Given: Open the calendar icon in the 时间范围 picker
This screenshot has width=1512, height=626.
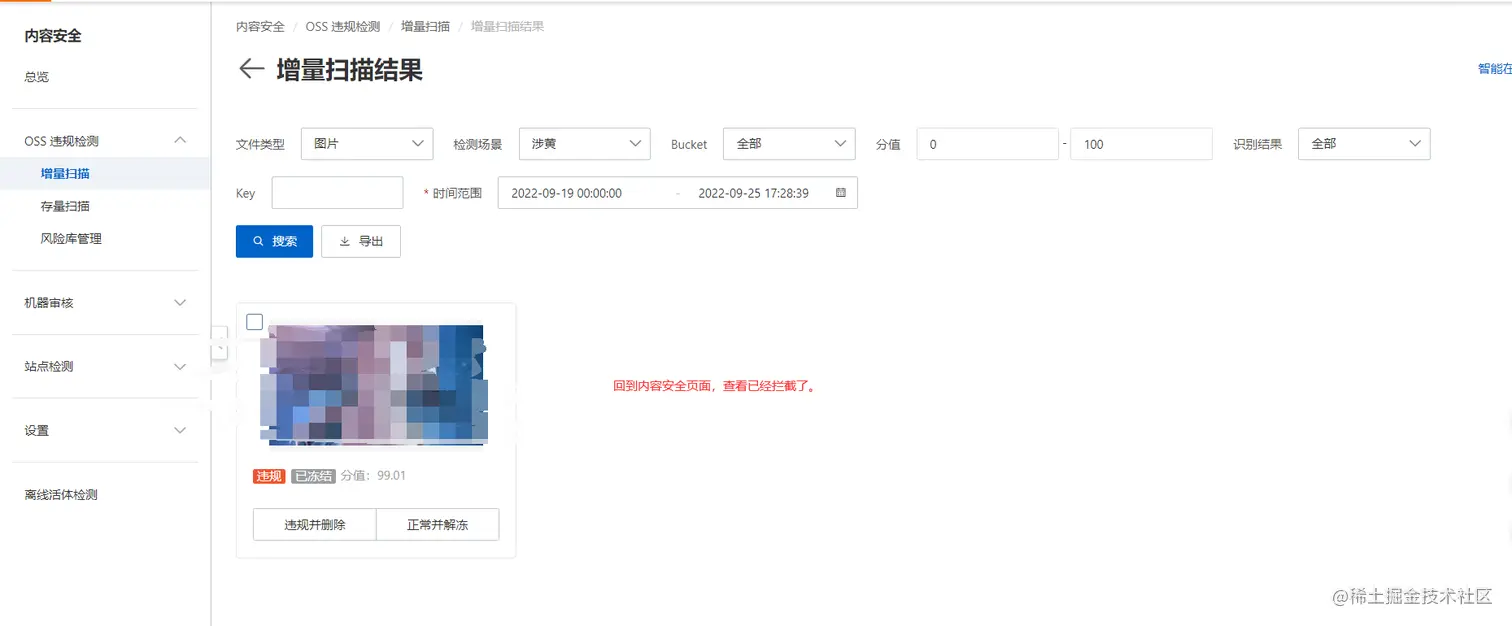Looking at the screenshot, I should coord(841,192).
